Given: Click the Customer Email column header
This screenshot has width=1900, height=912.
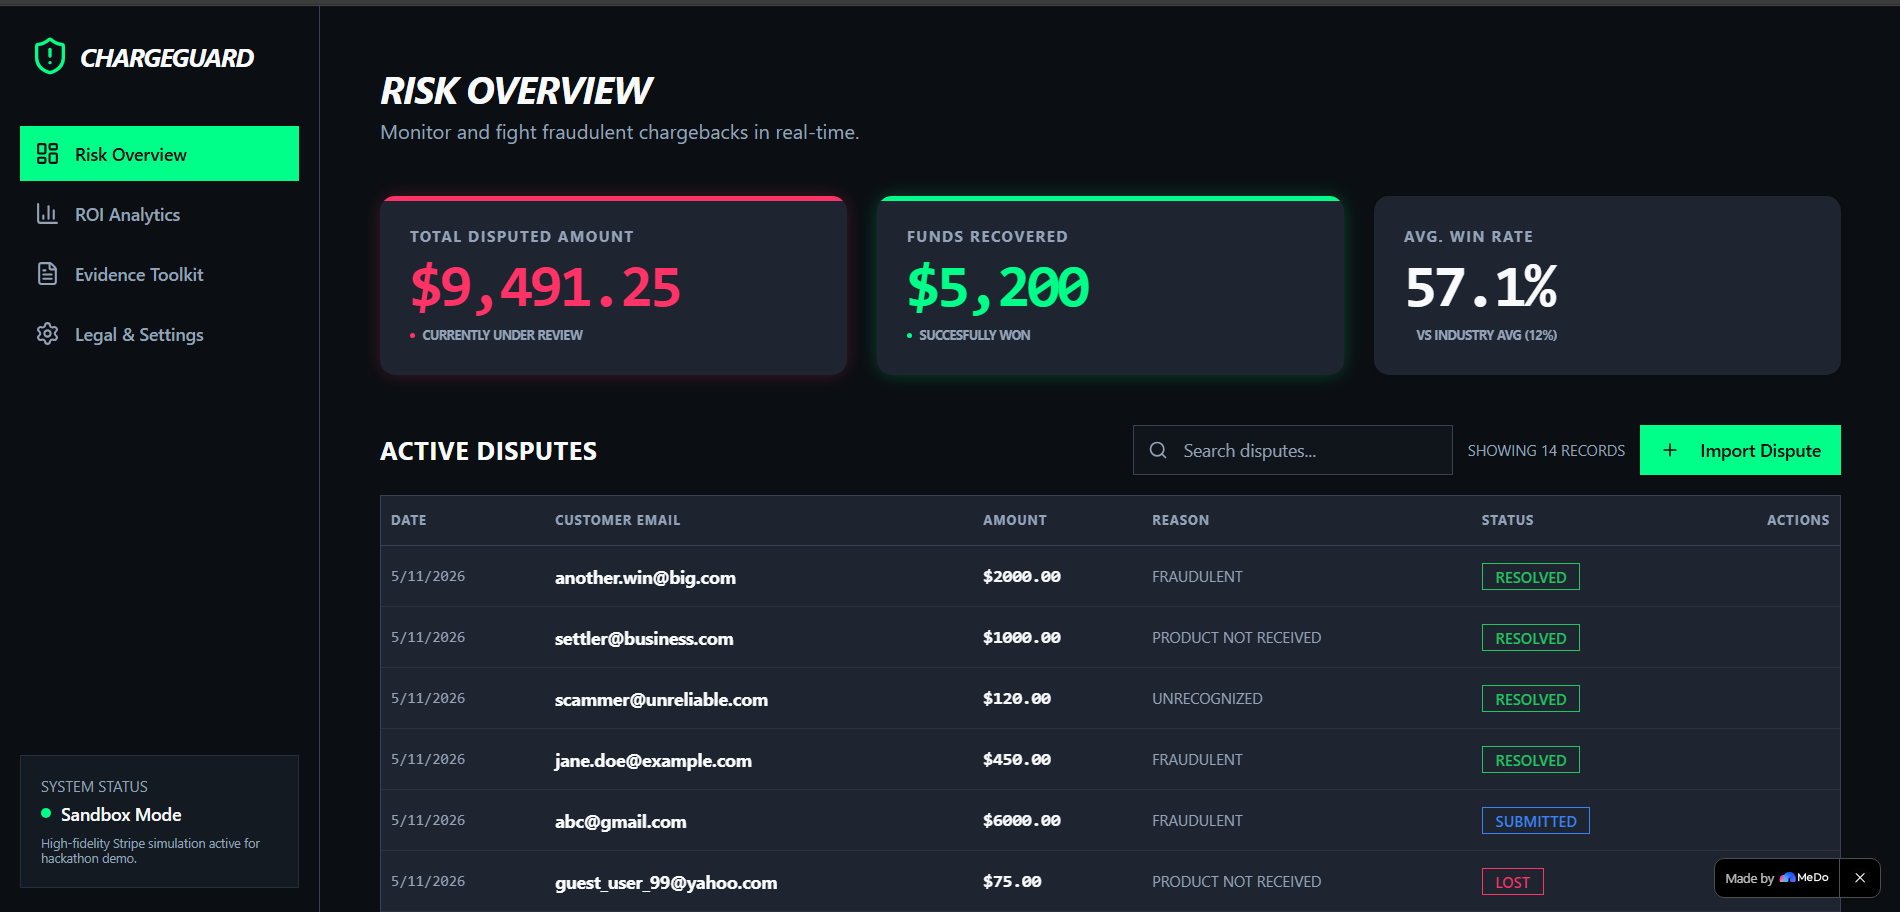Looking at the screenshot, I should (617, 520).
